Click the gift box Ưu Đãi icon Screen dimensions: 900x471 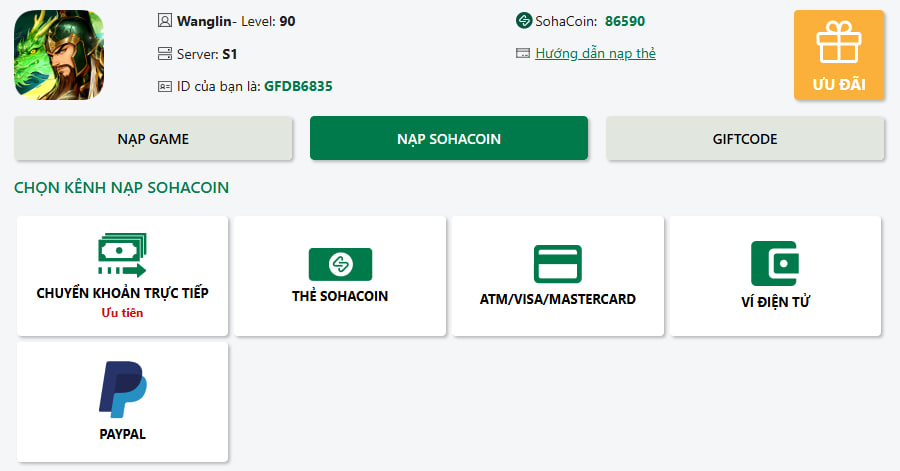tap(838, 46)
